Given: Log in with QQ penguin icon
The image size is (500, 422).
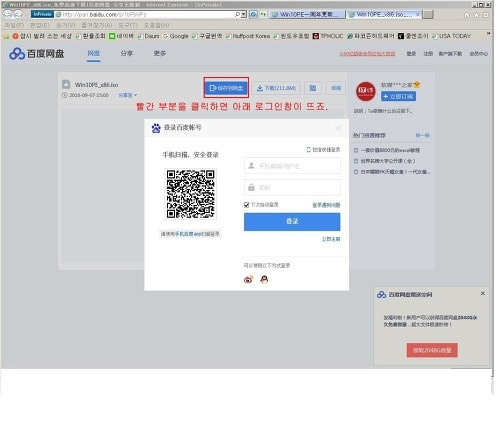Looking at the screenshot, I should (264, 279).
